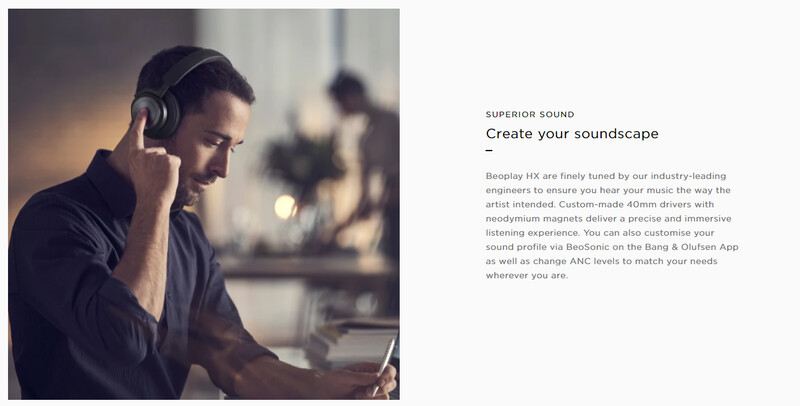
Task: Click the headphone headband on man's head
Action: [x=193, y=65]
